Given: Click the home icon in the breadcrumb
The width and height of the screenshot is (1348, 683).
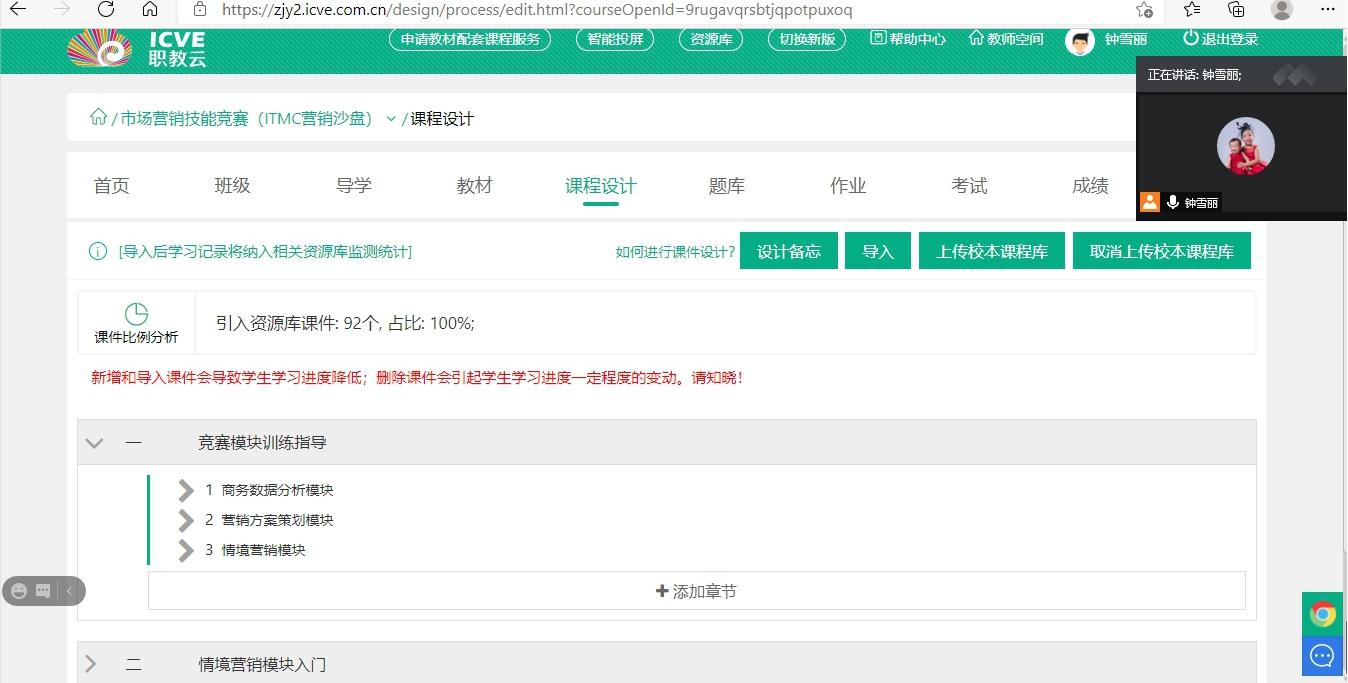Looking at the screenshot, I should pos(98,118).
